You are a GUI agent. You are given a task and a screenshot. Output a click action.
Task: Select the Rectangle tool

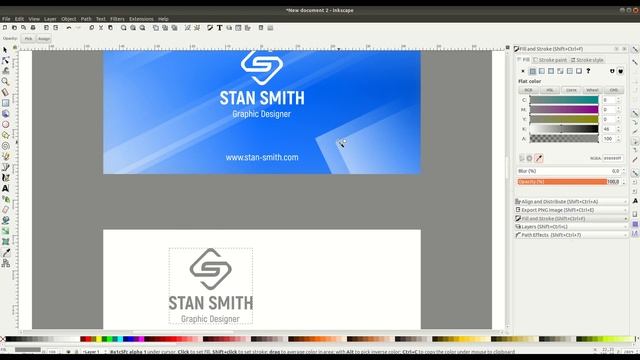(x=5, y=103)
